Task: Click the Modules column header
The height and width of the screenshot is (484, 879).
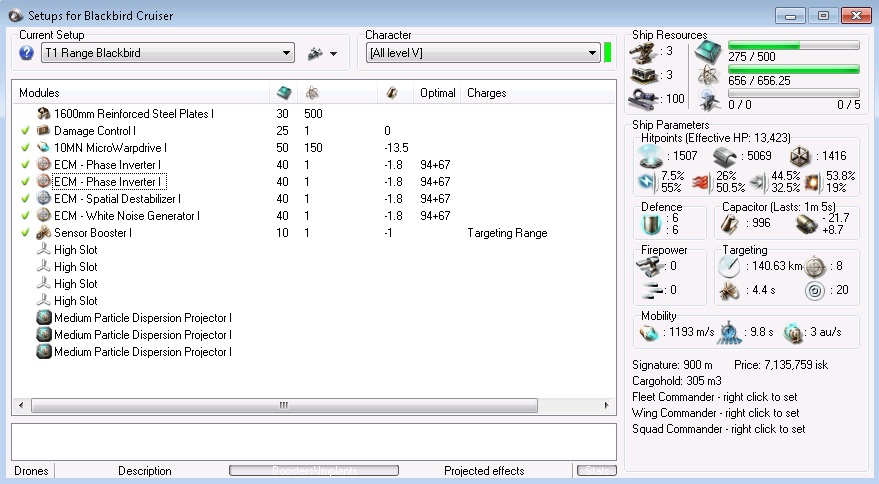Action: click(x=39, y=93)
